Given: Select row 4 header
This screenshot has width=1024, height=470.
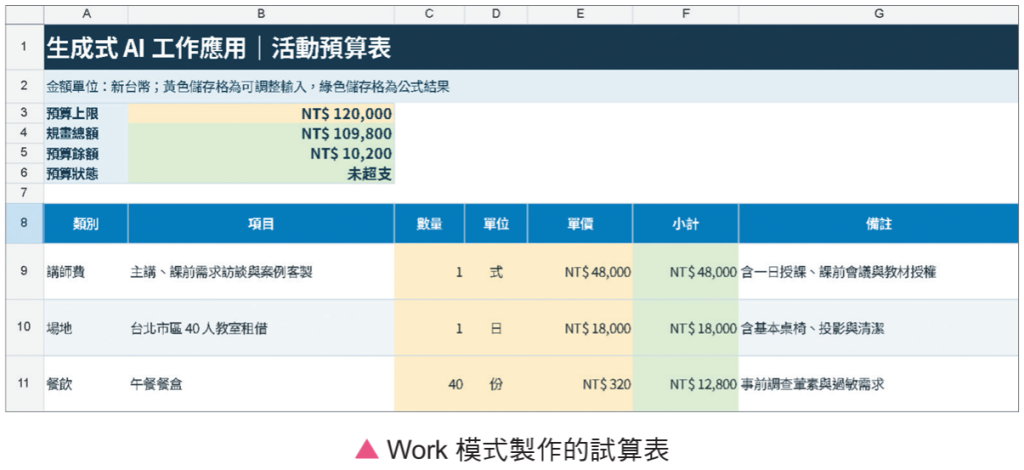Looking at the screenshot, I should [x=25, y=134].
